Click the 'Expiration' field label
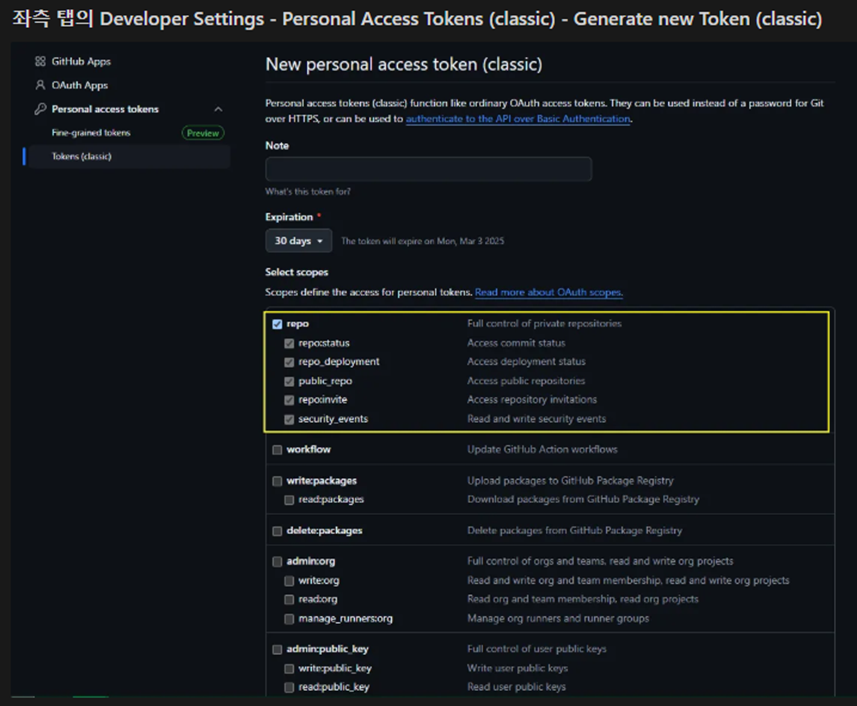 [x=289, y=217]
